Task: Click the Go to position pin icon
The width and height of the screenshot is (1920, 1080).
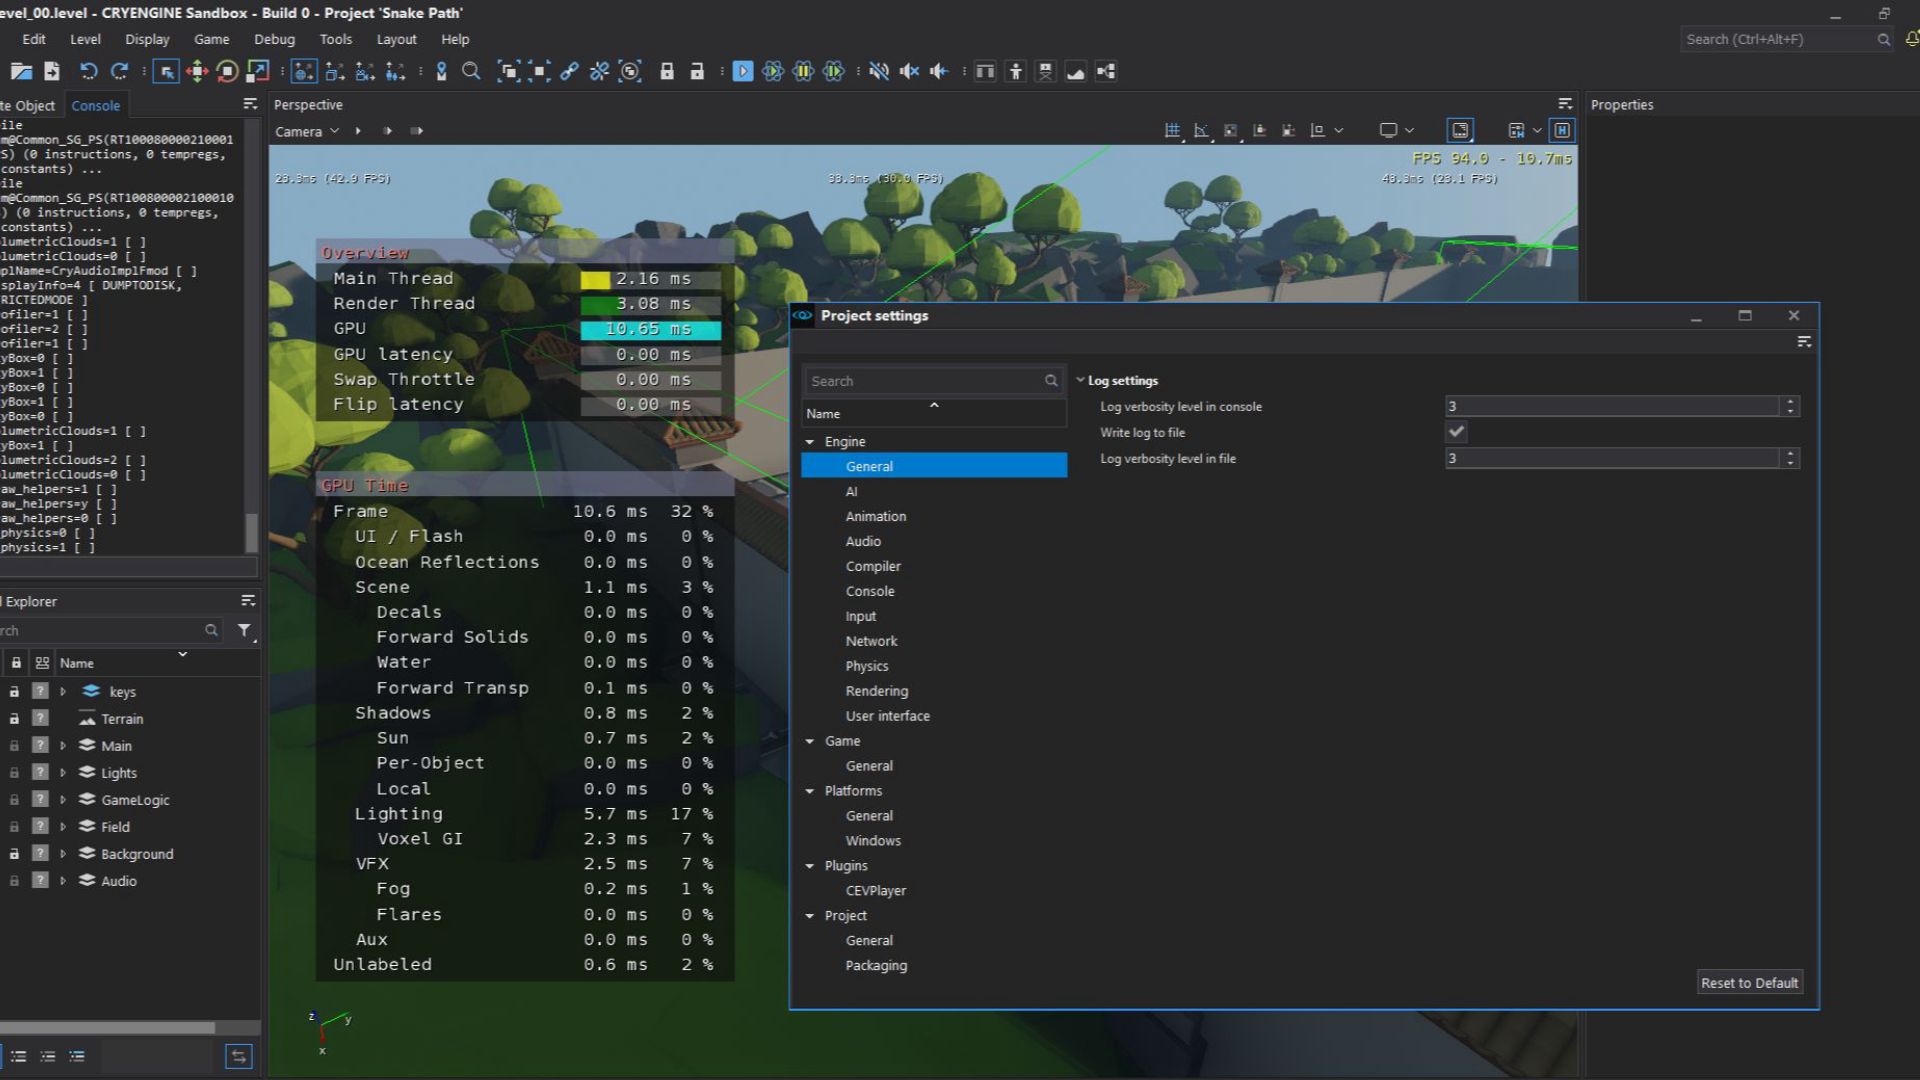Action: tap(441, 71)
